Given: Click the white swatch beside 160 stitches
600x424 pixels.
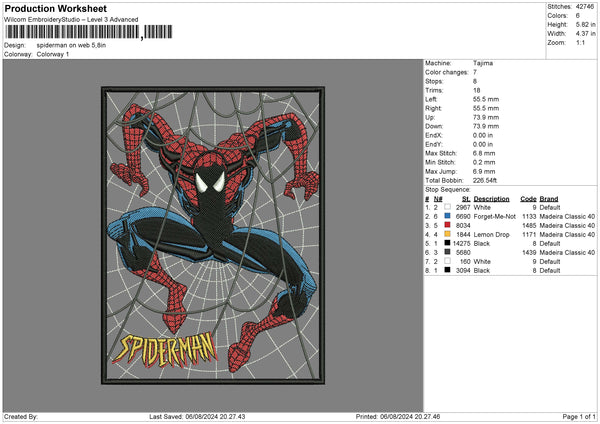Looking at the screenshot, I should click(447, 261).
